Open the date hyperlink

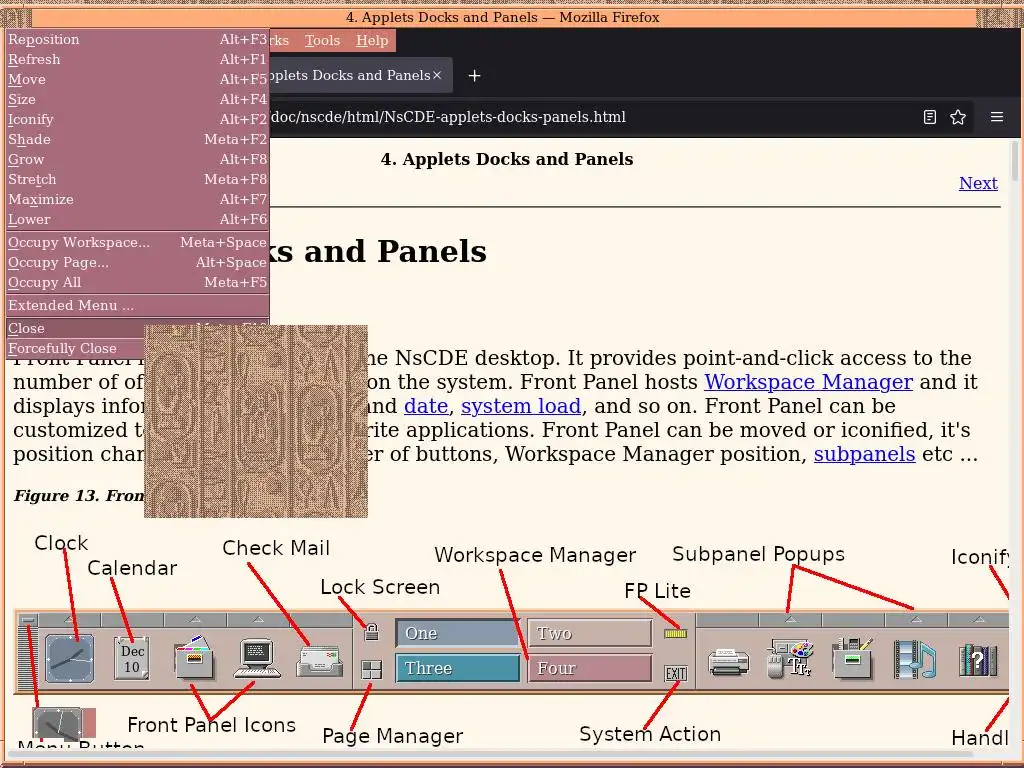426,406
